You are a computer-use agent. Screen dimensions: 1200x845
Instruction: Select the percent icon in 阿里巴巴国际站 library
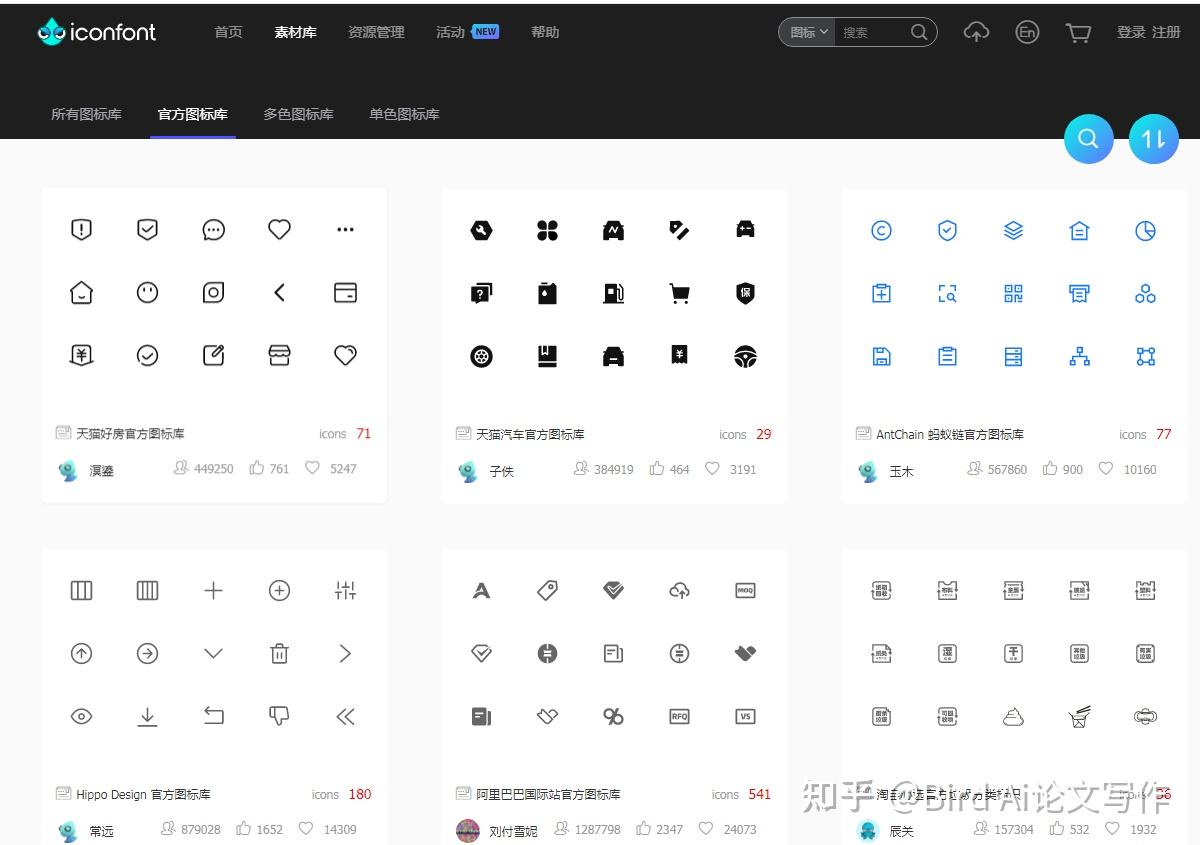[x=614, y=716]
